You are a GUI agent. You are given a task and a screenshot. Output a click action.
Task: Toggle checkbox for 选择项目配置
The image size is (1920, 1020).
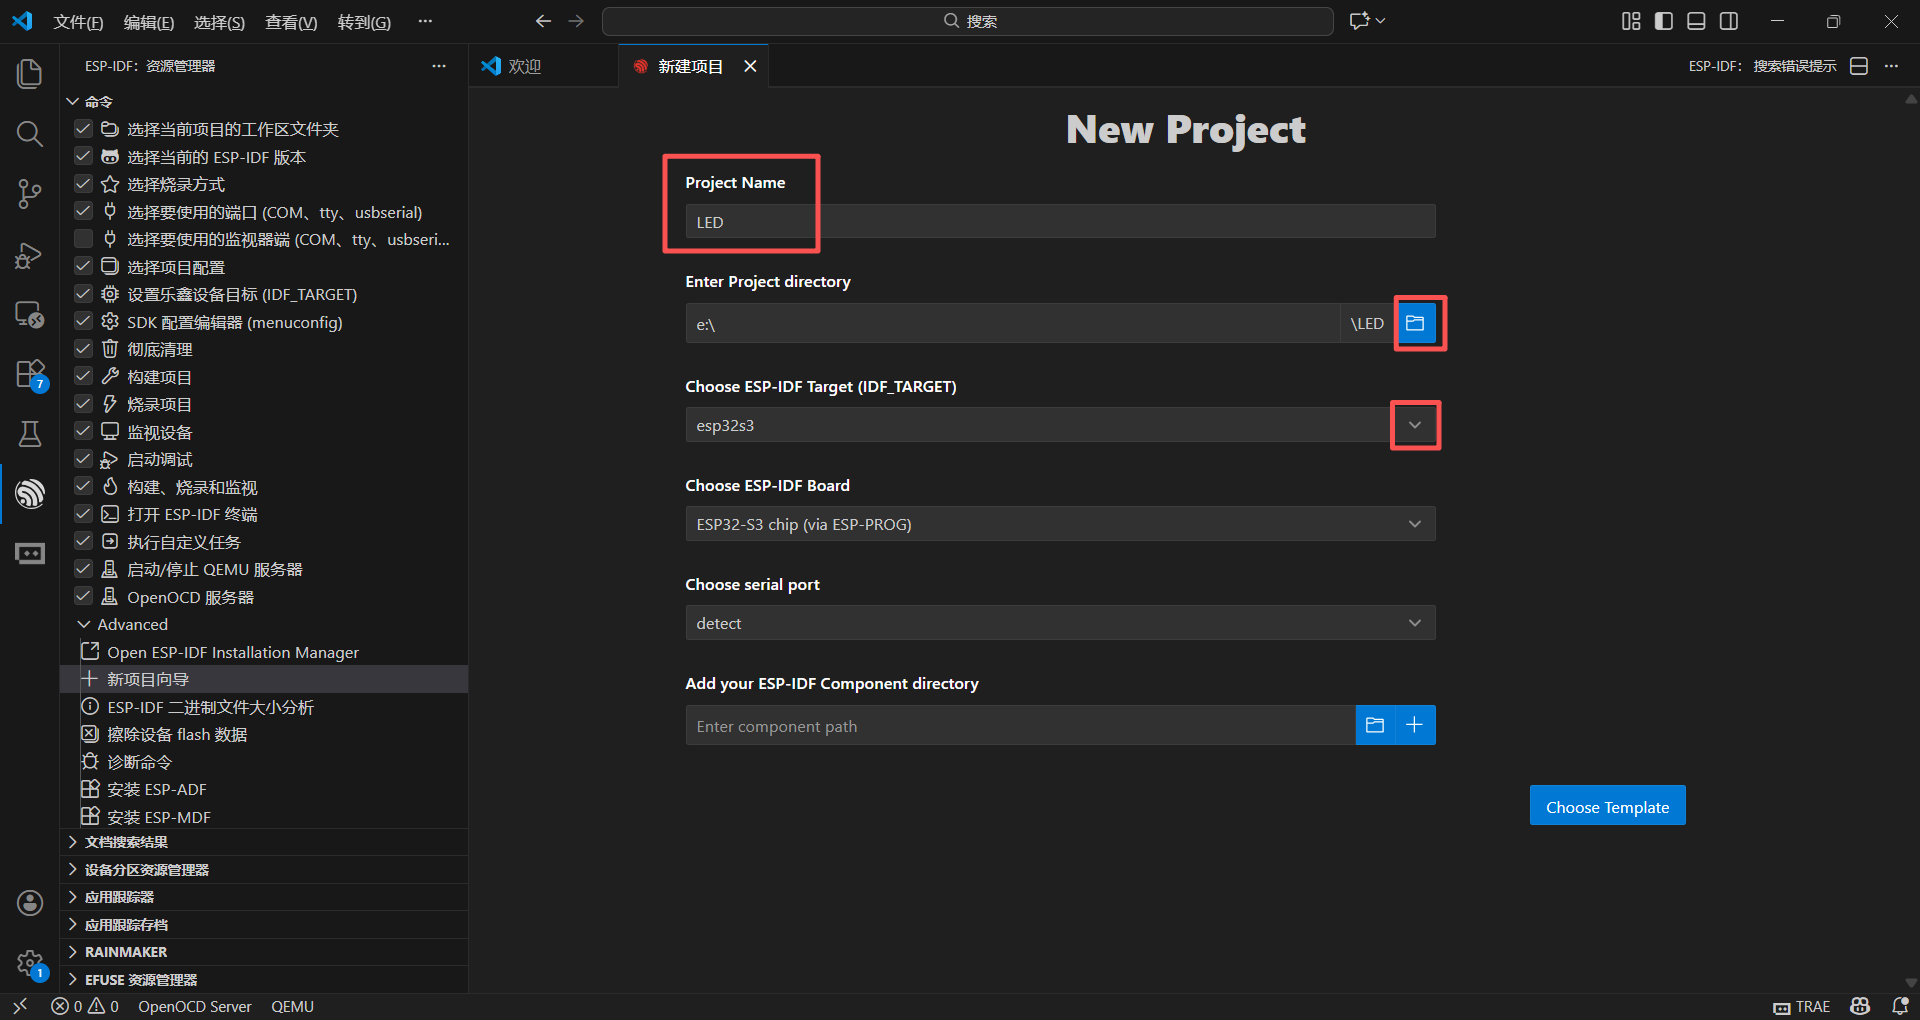click(84, 267)
